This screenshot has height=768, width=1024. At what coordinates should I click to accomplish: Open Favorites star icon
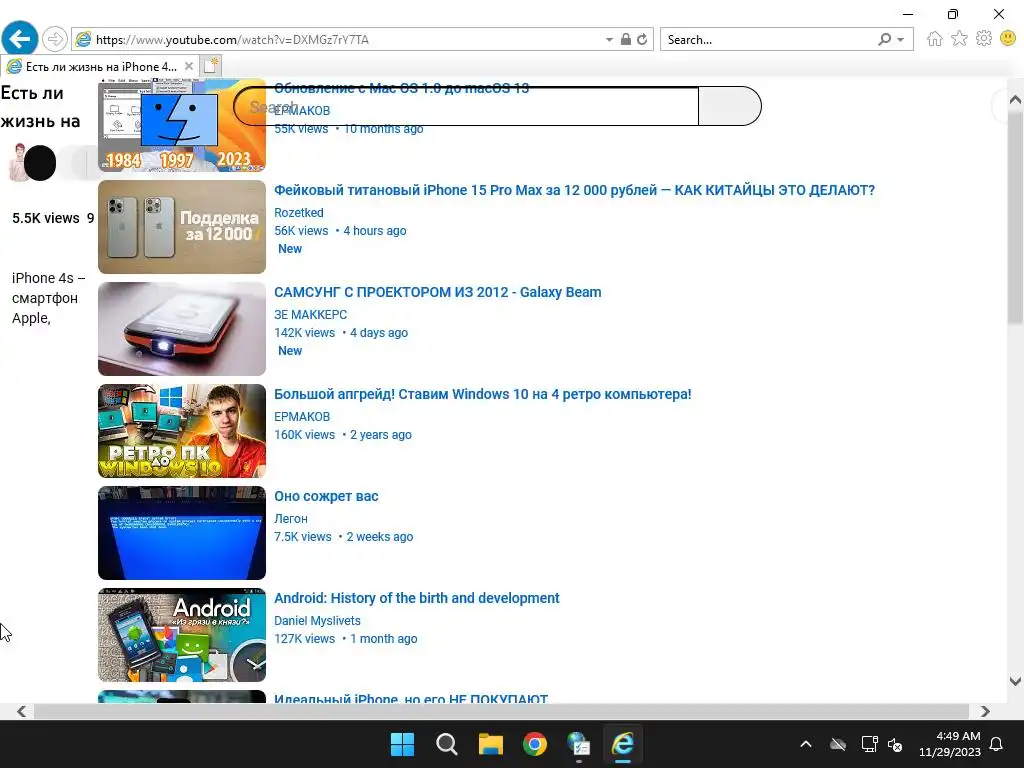coord(959,39)
